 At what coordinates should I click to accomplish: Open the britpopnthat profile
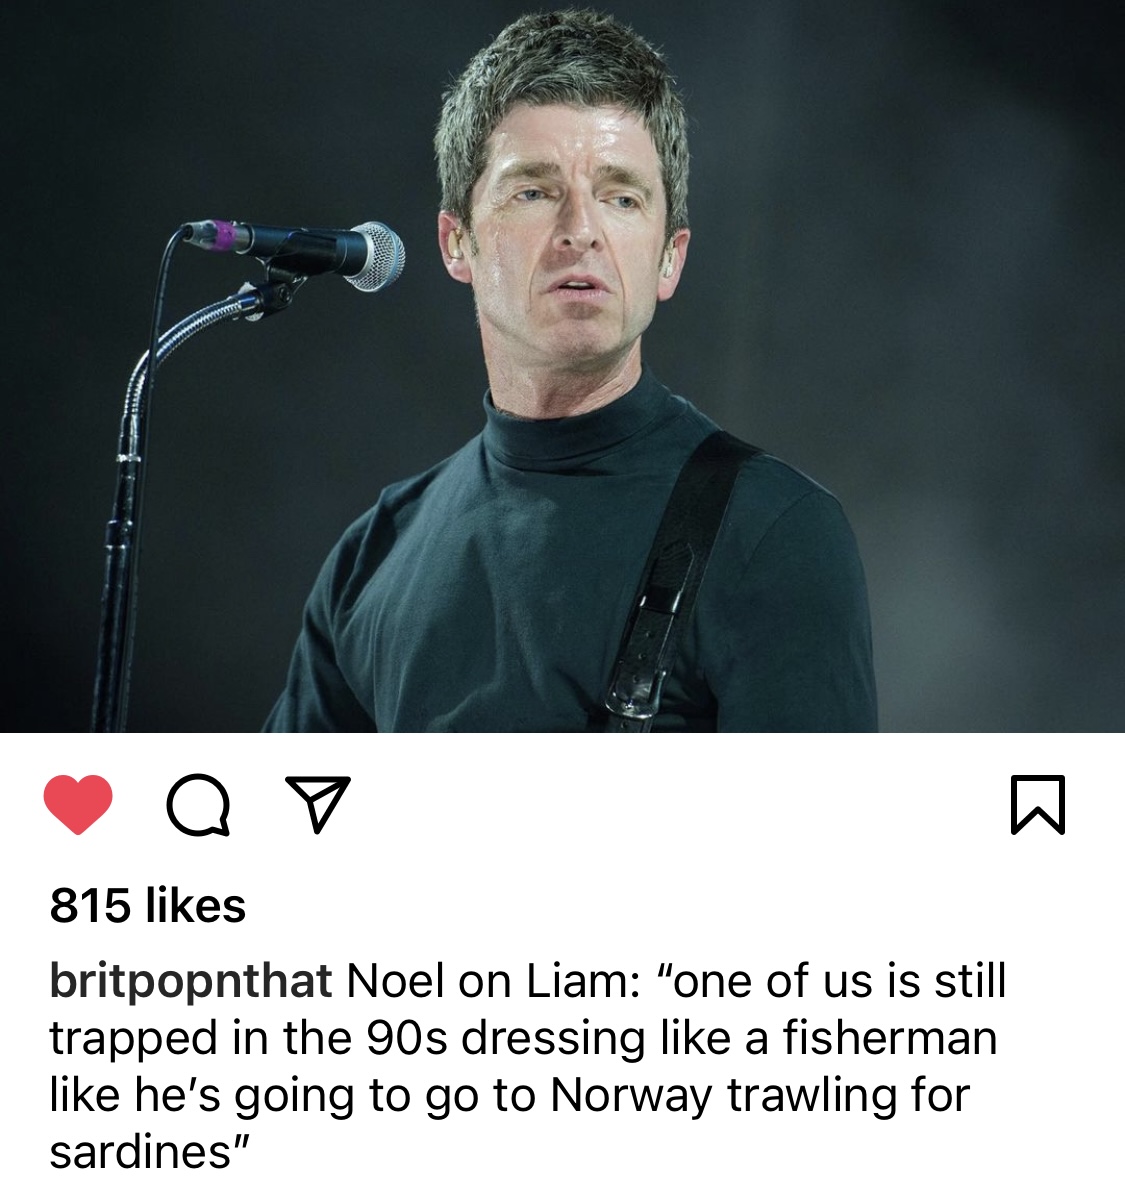coord(191,980)
